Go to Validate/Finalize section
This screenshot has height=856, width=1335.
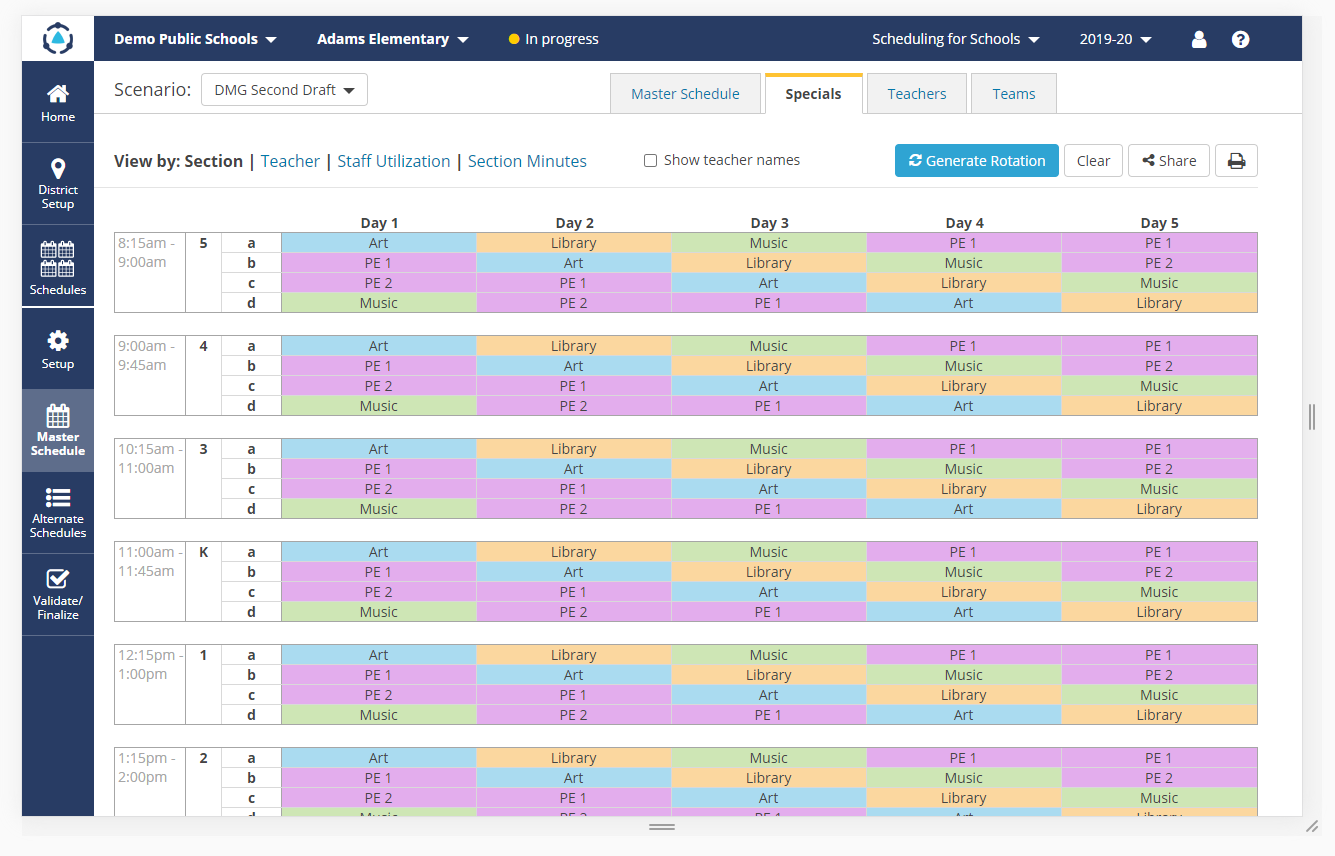[57, 592]
